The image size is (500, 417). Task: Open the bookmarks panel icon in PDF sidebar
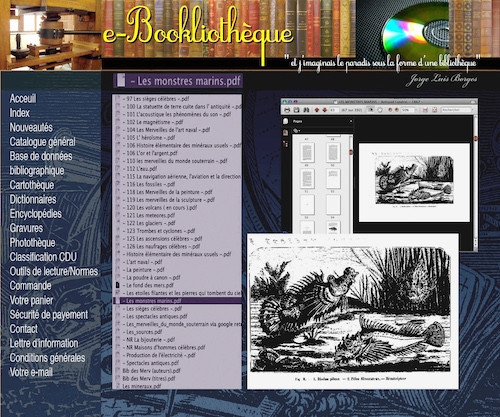point(285,133)
